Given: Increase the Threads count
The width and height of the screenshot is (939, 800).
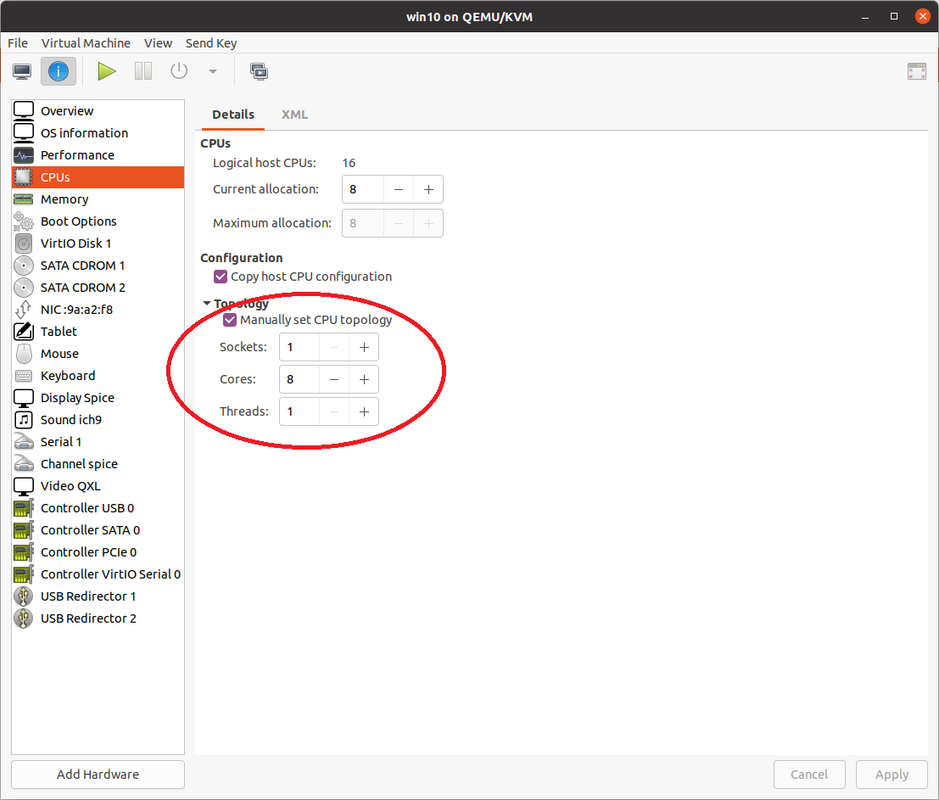Looking at the screenshot, I should (364, 412).
